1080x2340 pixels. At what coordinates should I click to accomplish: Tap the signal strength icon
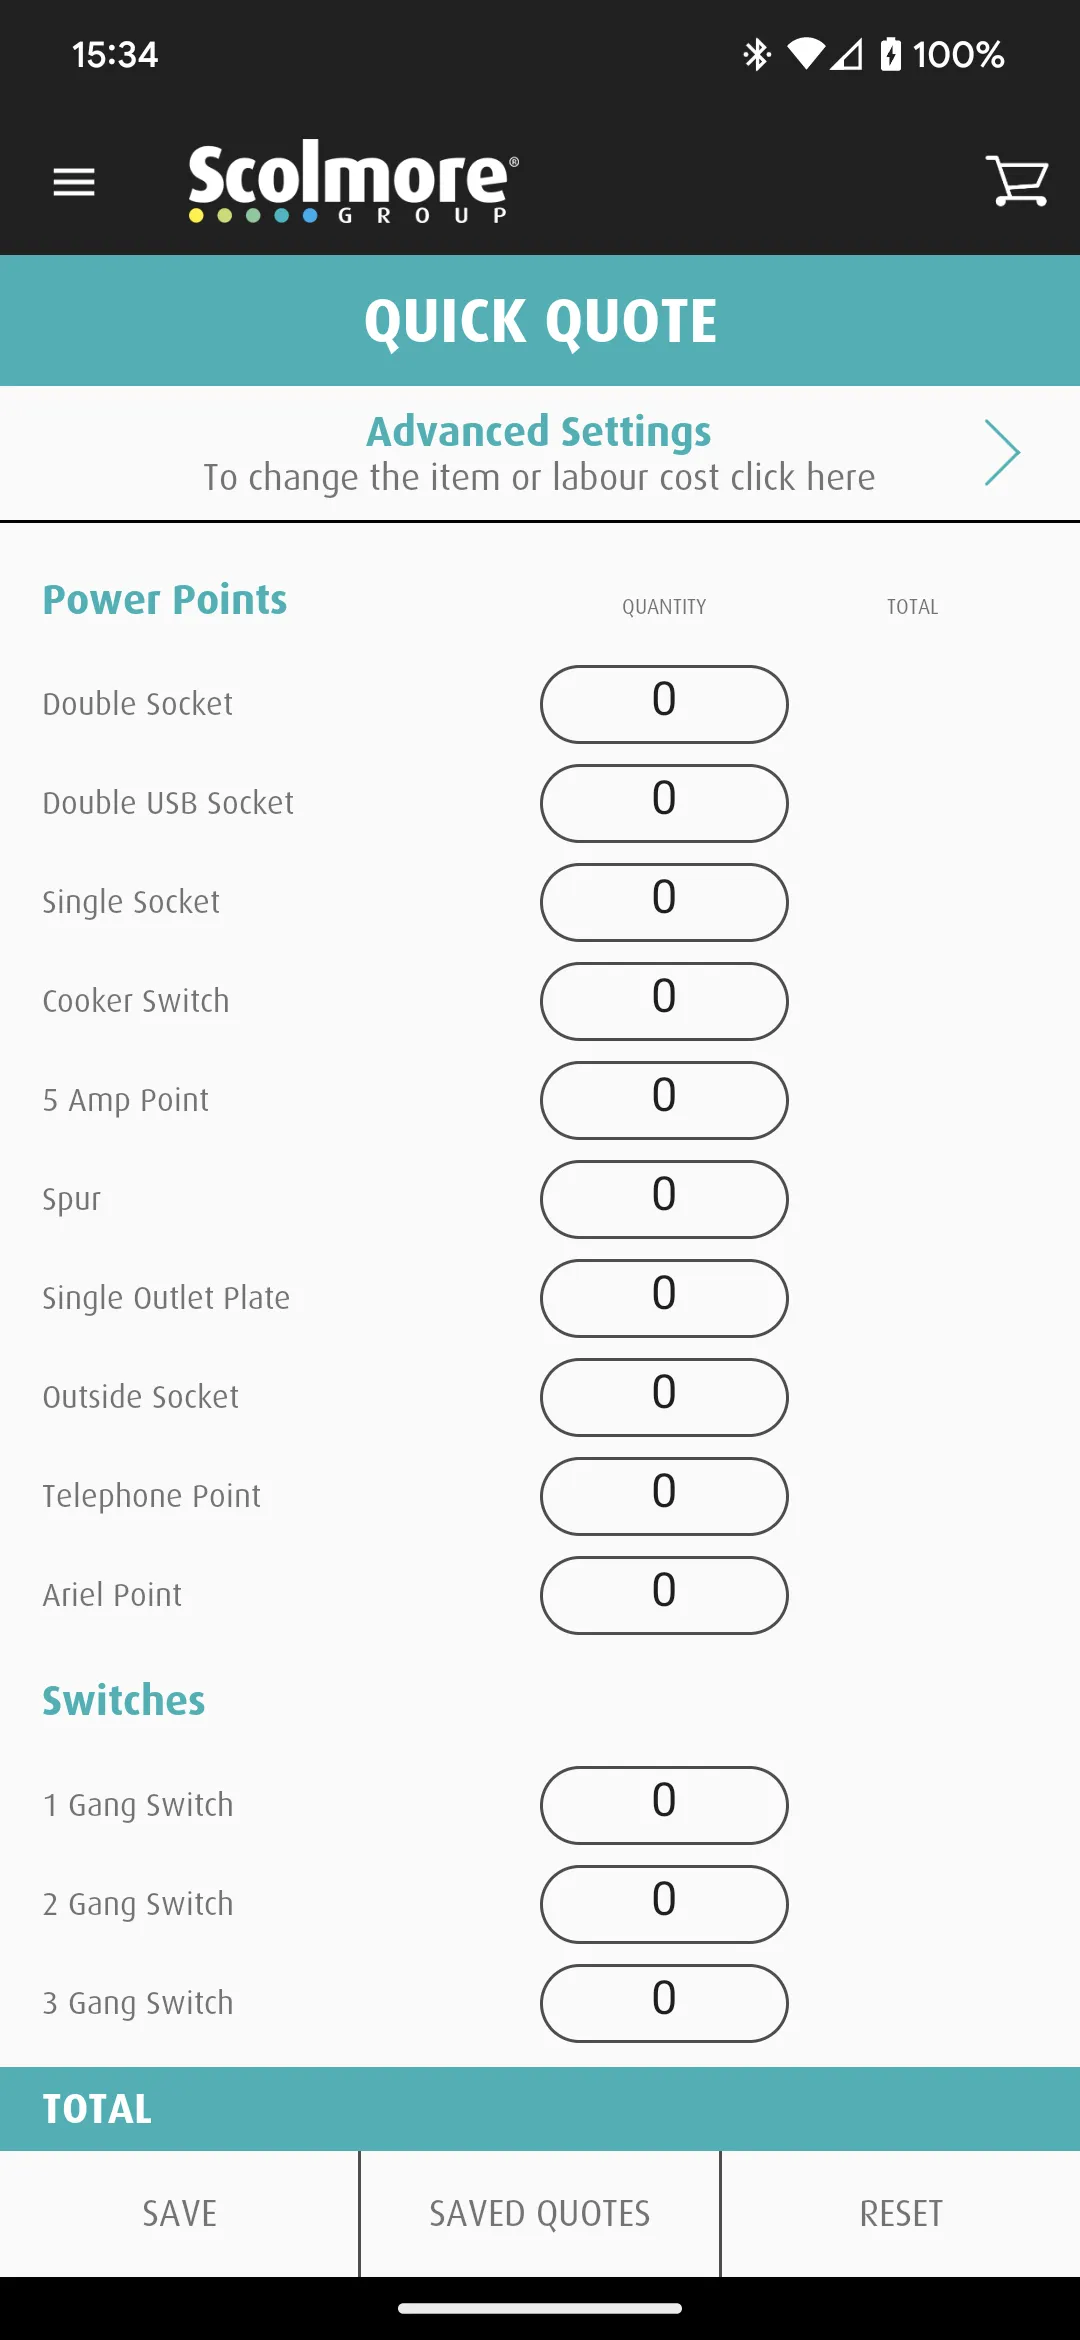click(846, 54)
